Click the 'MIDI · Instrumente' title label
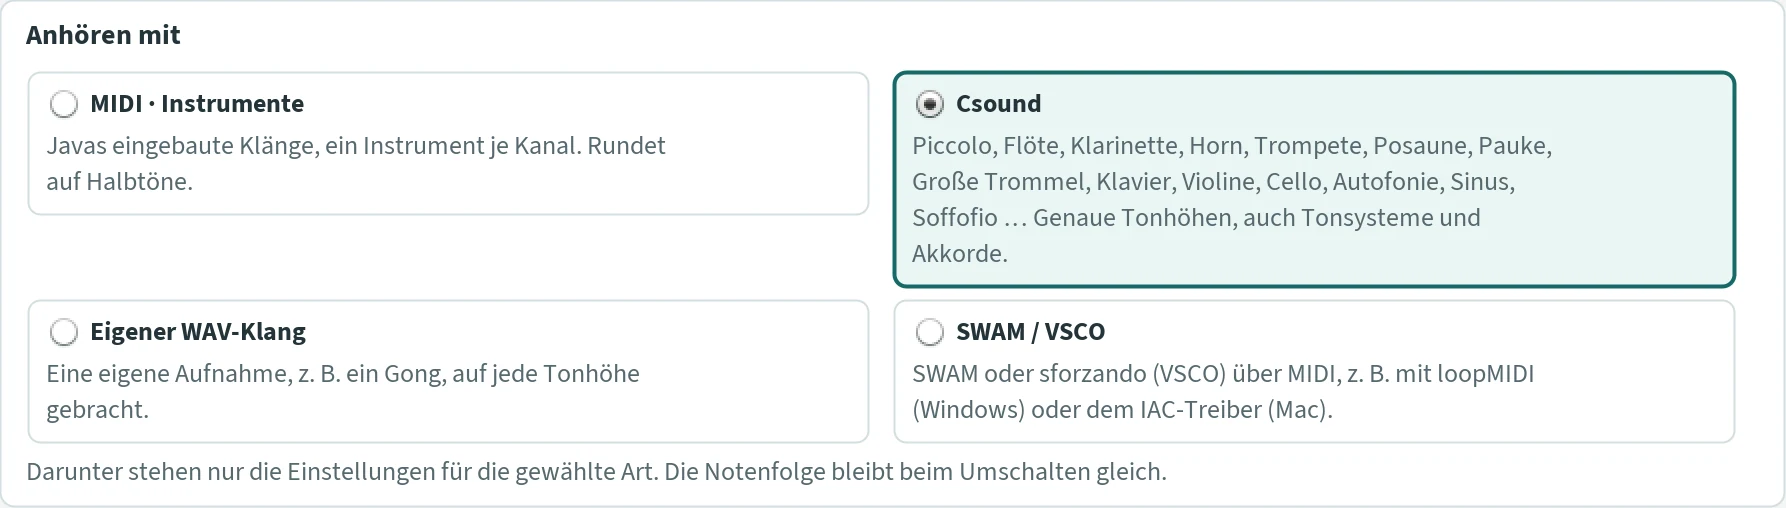The height and width of the screenshot is (508, 1786). click(197, 104)
